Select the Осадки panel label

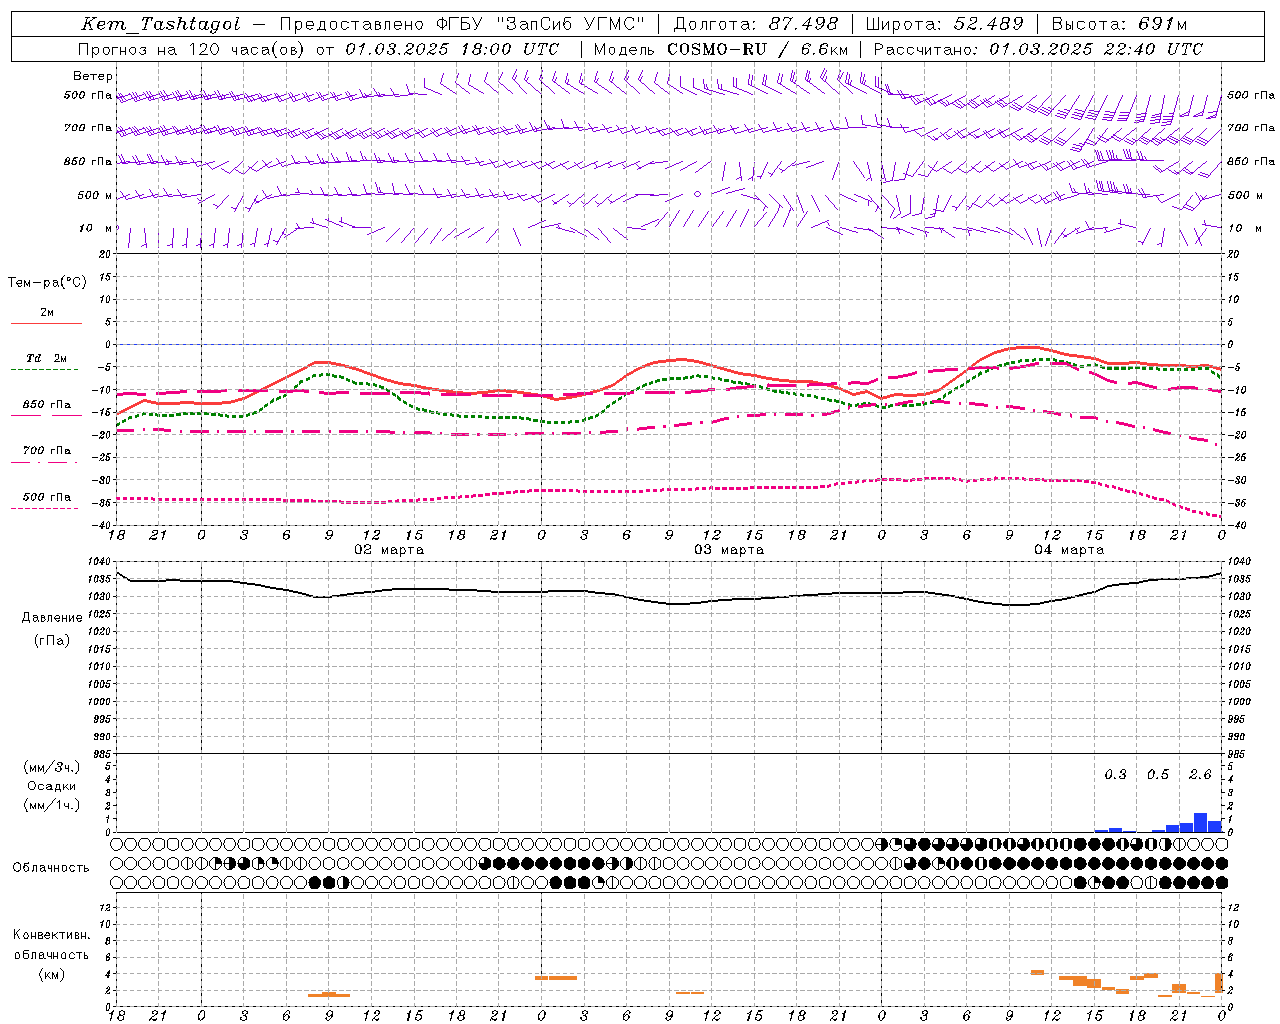(x=52, y=786)
